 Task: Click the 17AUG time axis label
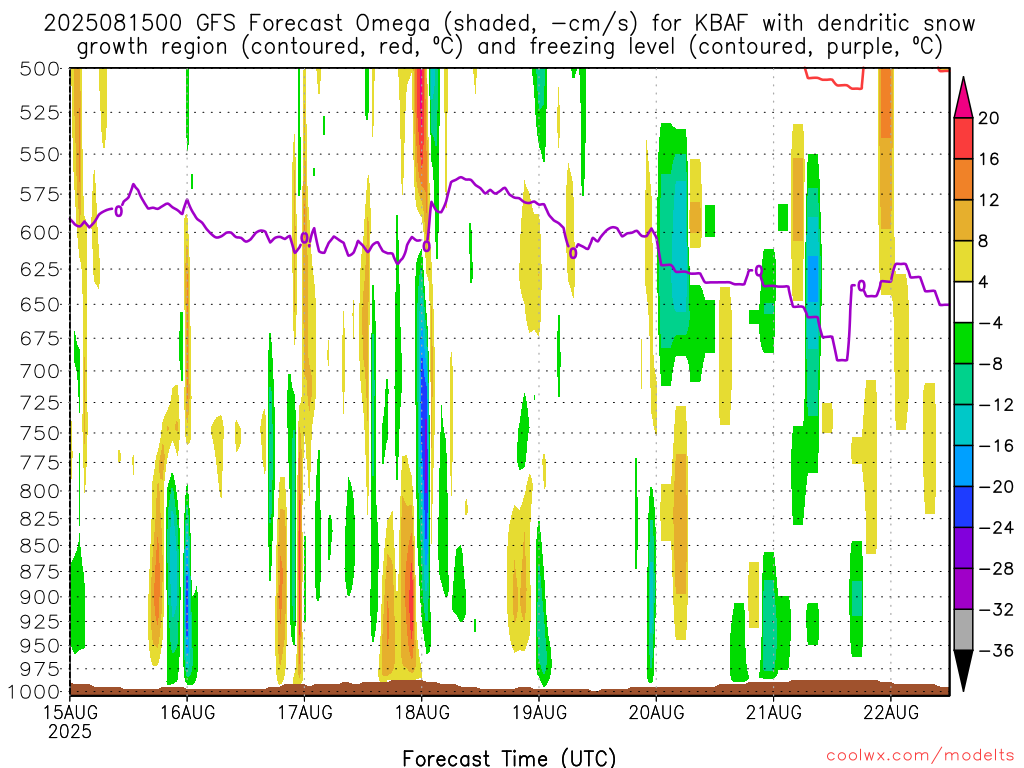(304, 712)
